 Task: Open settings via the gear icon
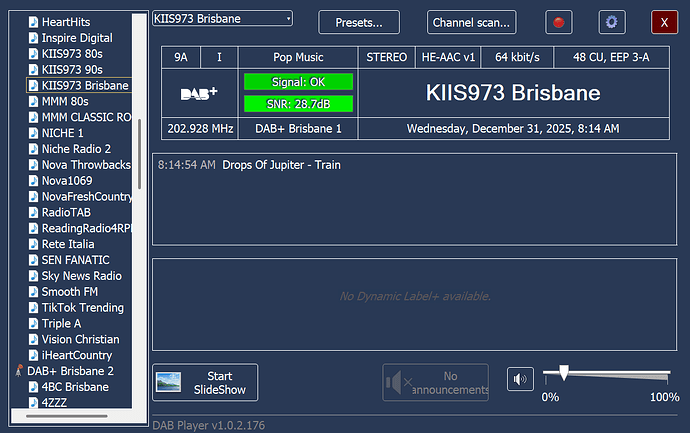pyautogui.click(x=612, y=22)
